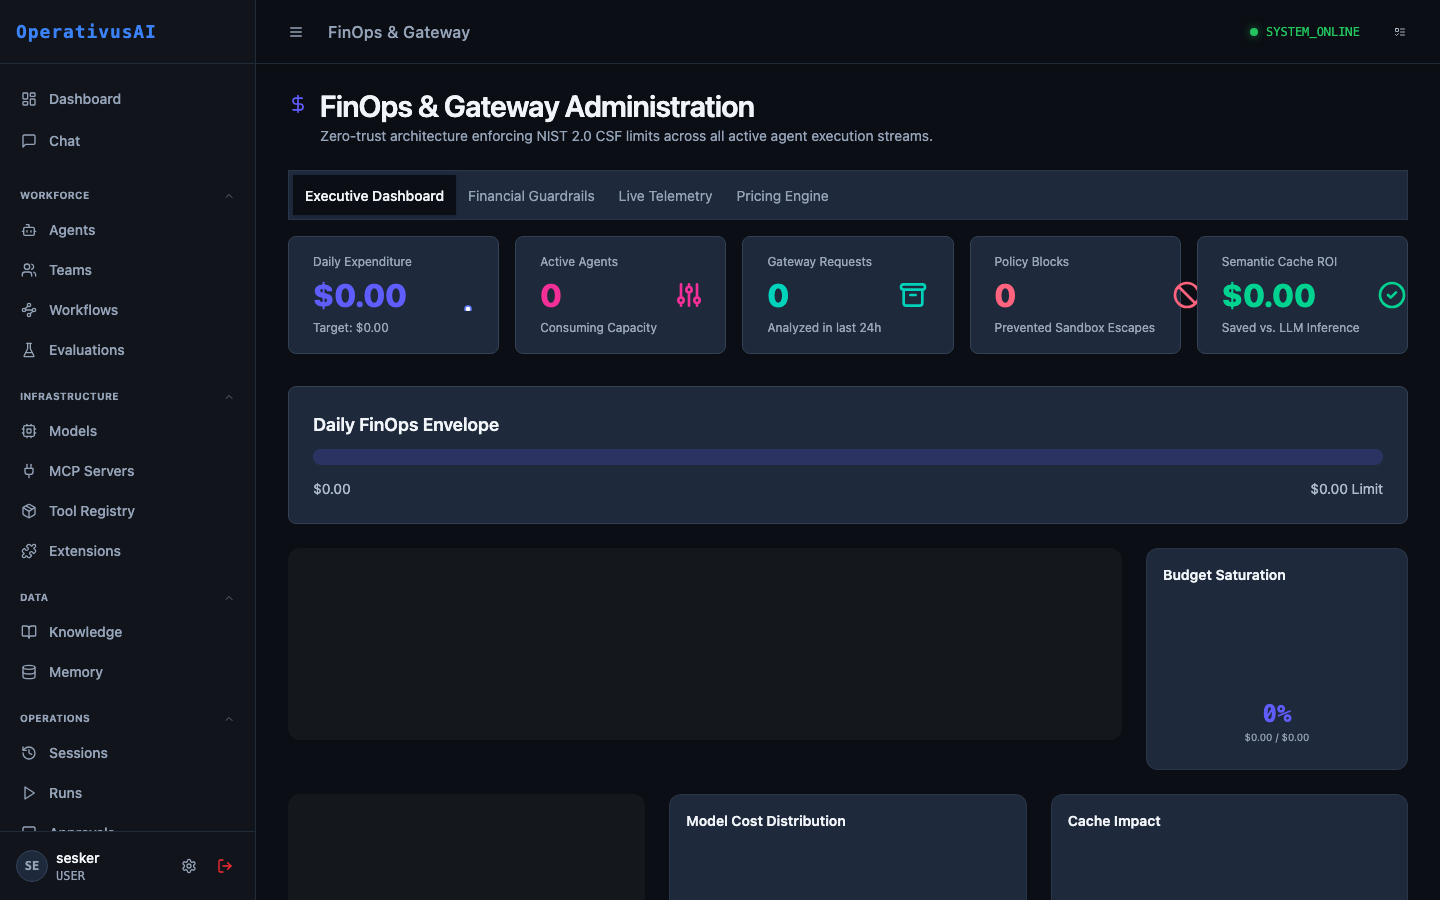Select the Executive Dashboard tab
1440x900 pixels.
click(x=374, y=196)
